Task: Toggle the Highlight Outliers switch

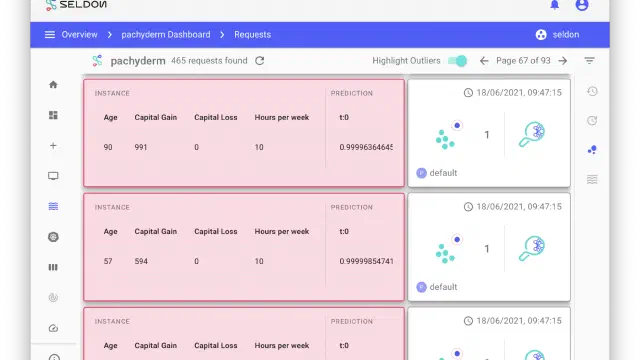Action: 457,61
